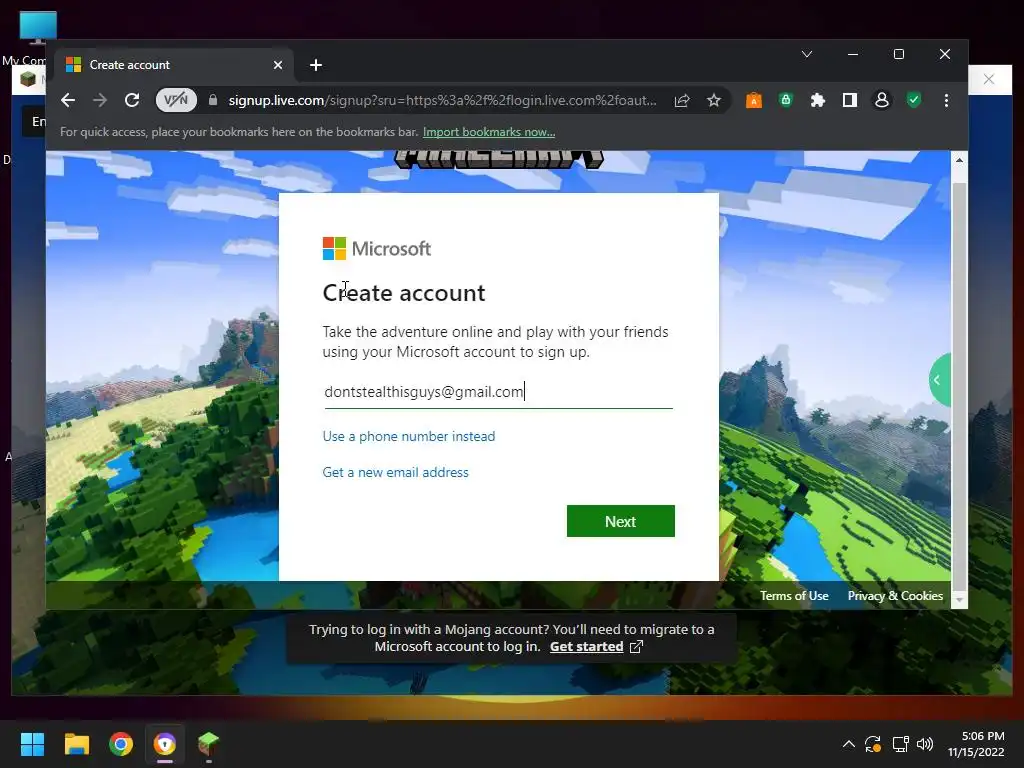Image resolution: width=1024 pixels, height=768 pixels.
Task: Open Terms of Use link
Action: [794, 596]
